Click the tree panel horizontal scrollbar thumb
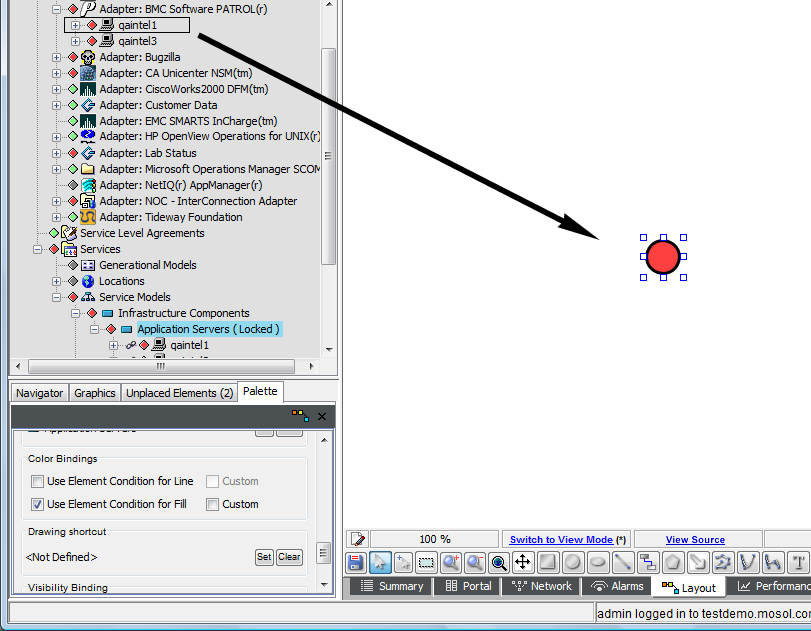This screenshot has height=631, width=811. point(161,366)
